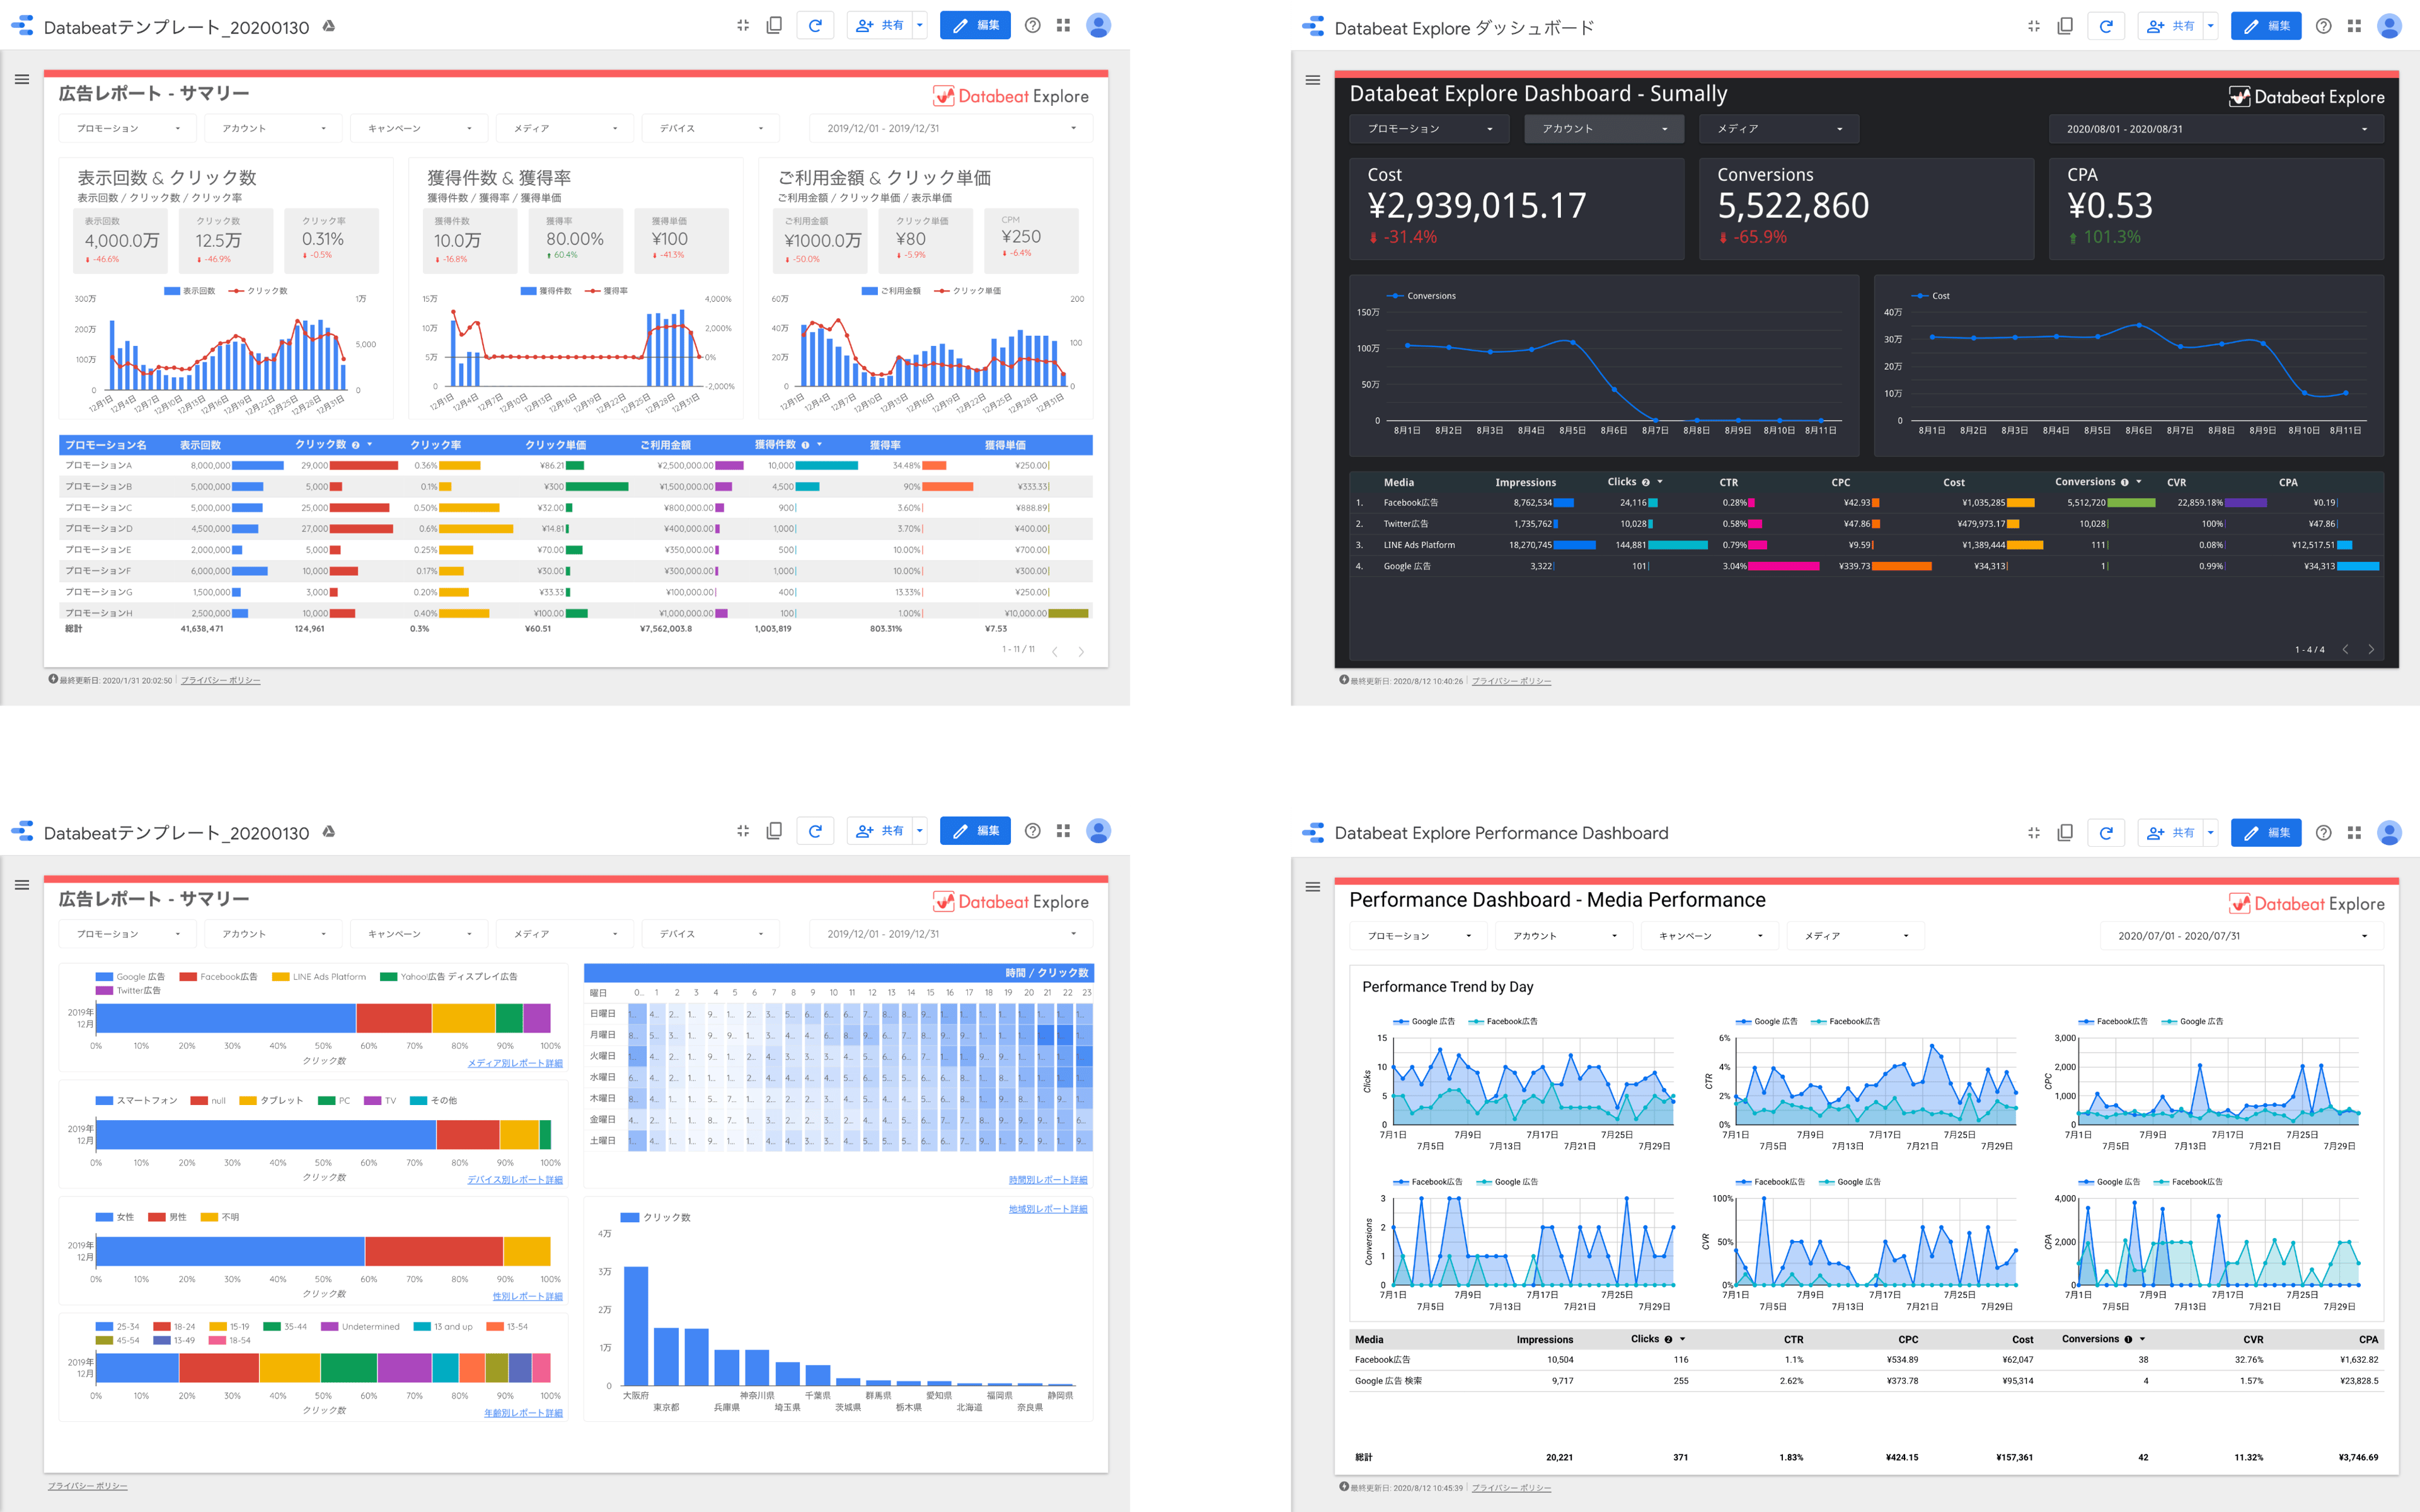Go to the next table page in the dark dashboard

coord(2371,649)
